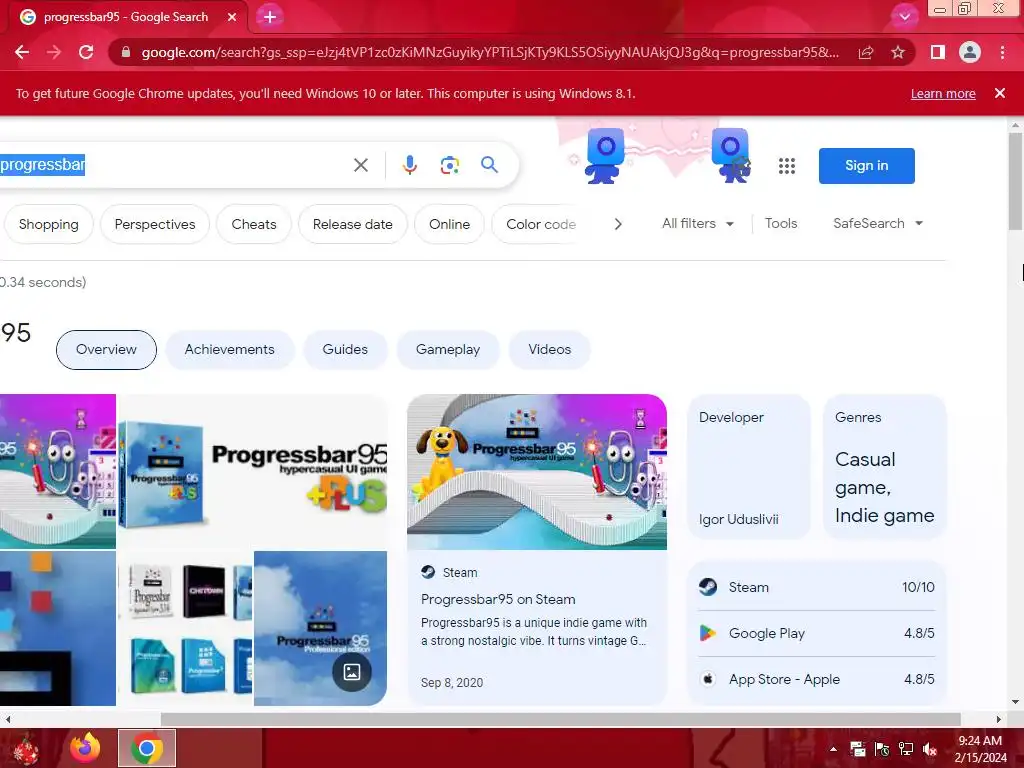Image resolution: width=1024 pixels, height=768 pixels.
Task: Click the view images gallery icon
Action: 352,672
